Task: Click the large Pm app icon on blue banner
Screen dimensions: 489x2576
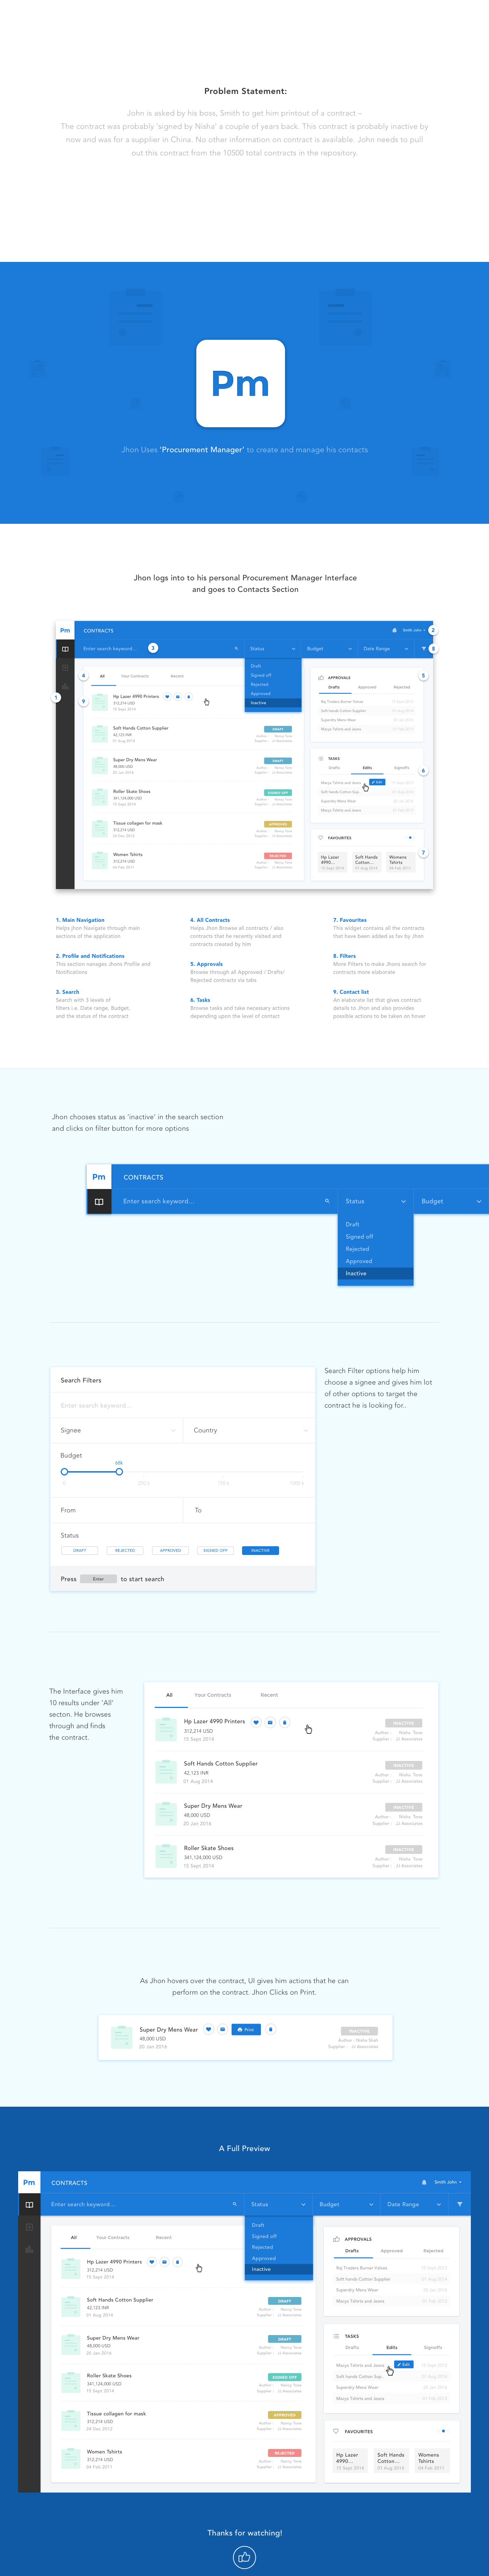Action: tap(240, 383)
